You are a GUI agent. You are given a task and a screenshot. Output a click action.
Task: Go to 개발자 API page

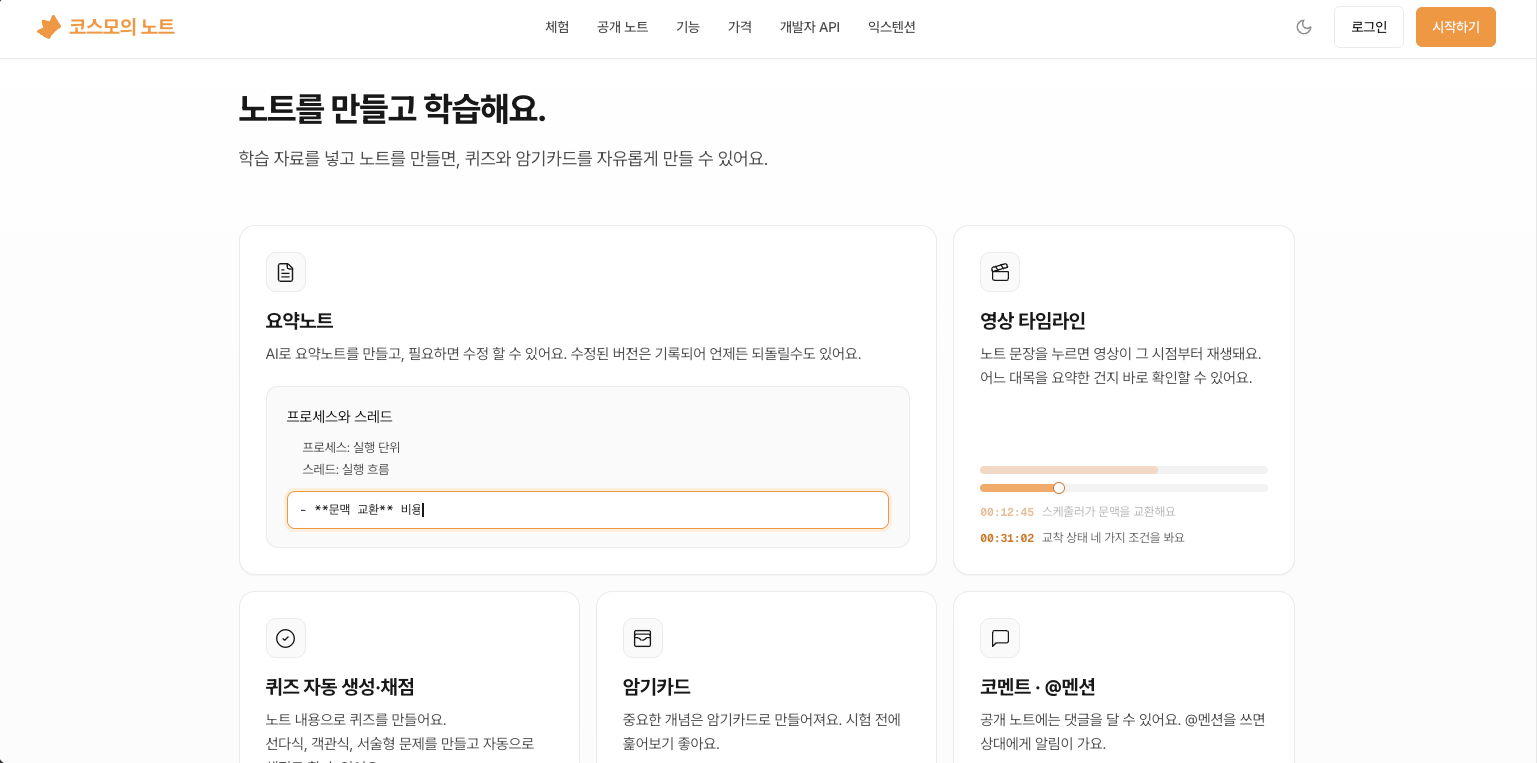[x=810, y=27]
